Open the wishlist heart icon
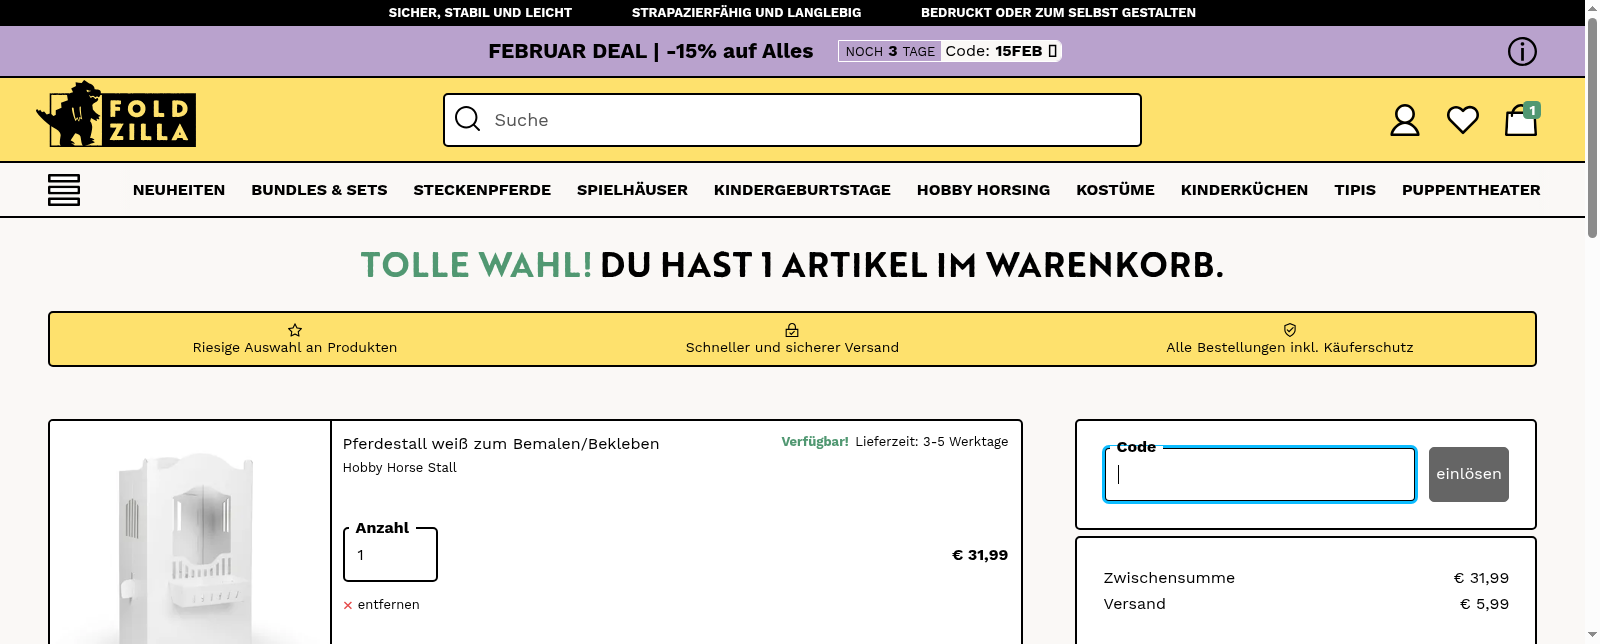1600x644 pixels. point(1463,120)
